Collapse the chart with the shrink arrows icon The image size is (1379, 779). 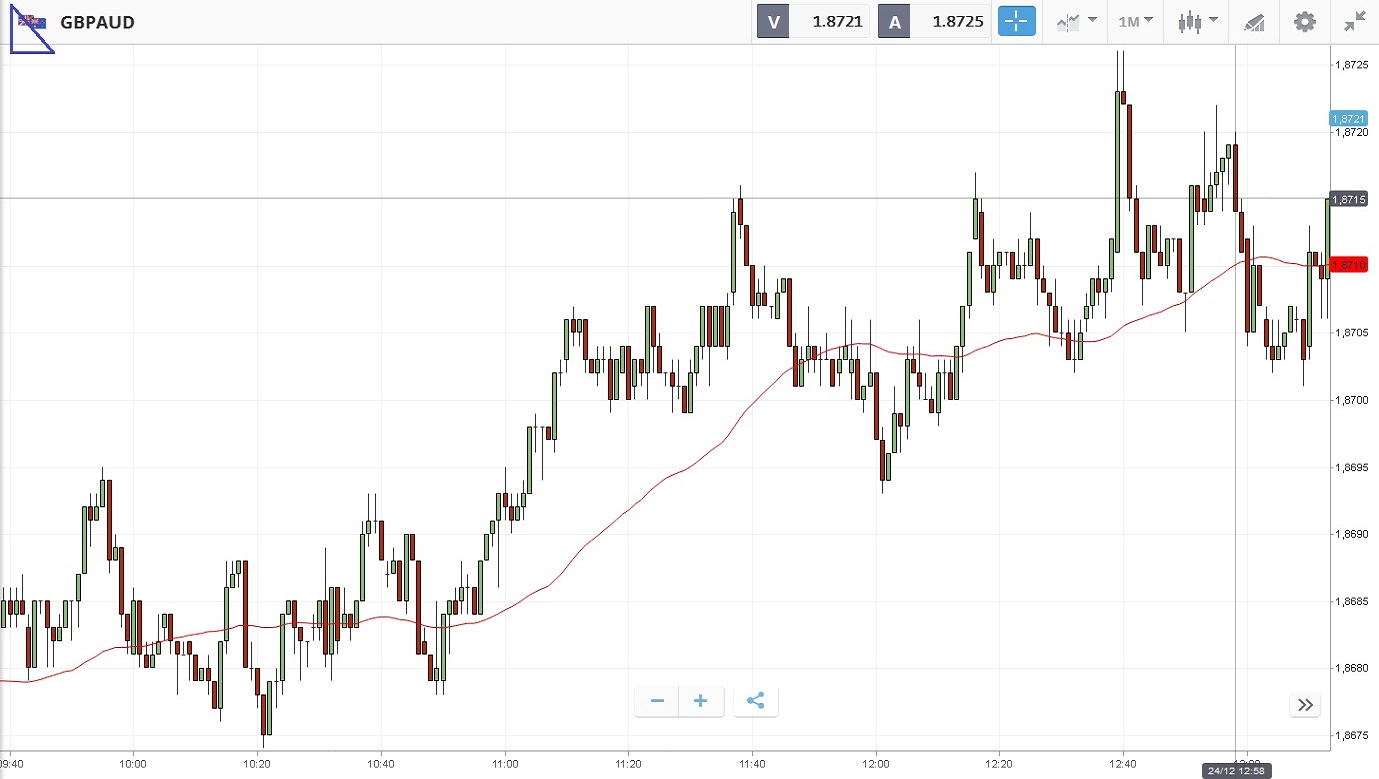pyautogui.click(x=1355, y=21)
